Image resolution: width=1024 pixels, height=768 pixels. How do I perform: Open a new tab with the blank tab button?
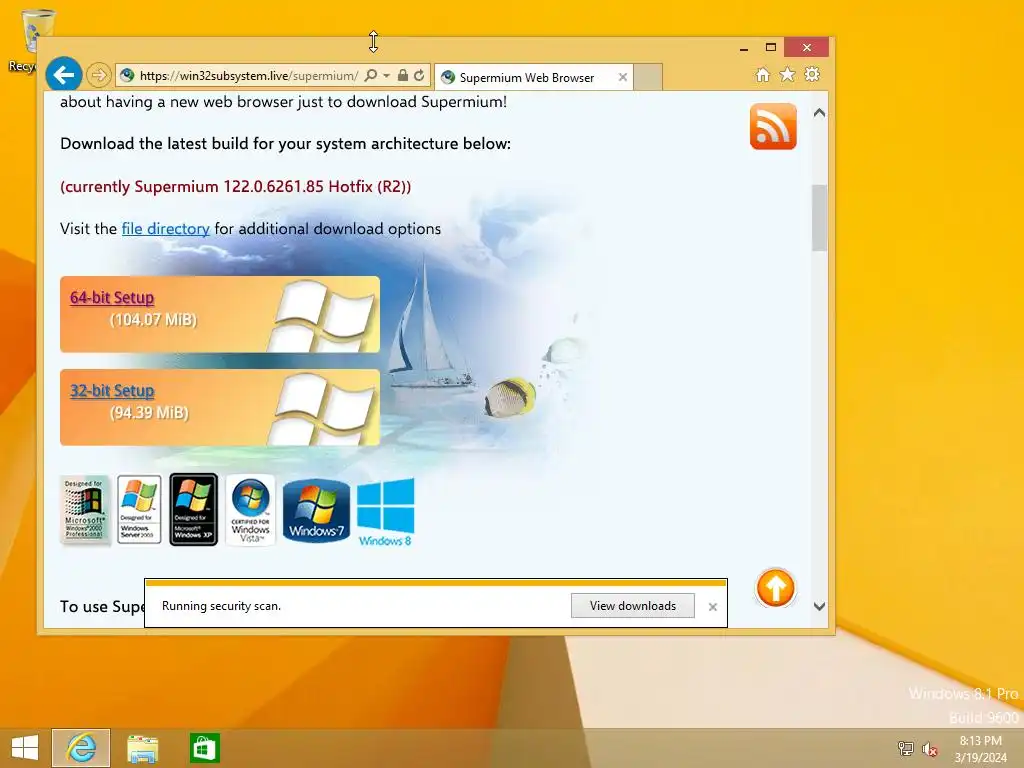(x=648, y=77)
